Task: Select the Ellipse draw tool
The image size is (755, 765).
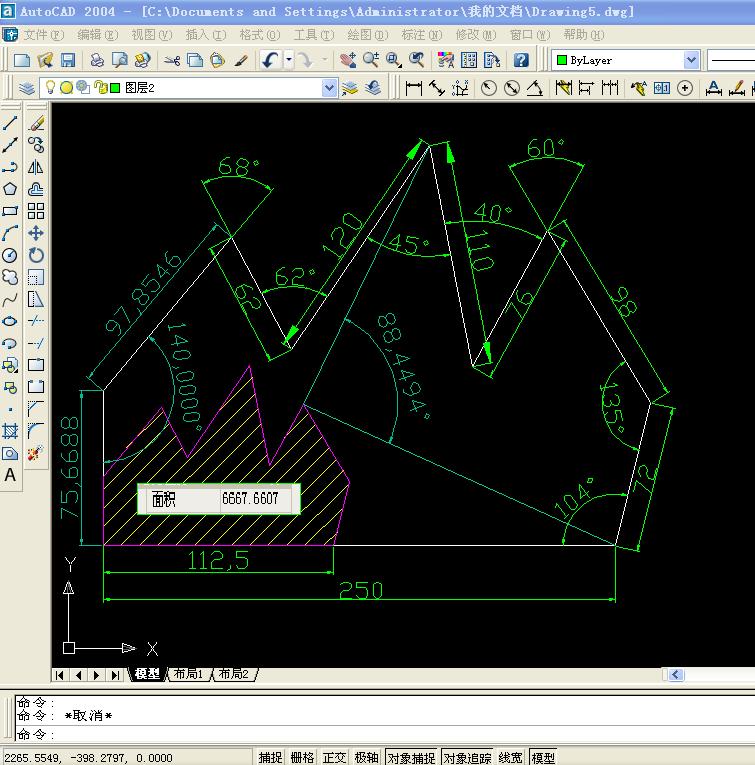Action: [x=10, y=321]
